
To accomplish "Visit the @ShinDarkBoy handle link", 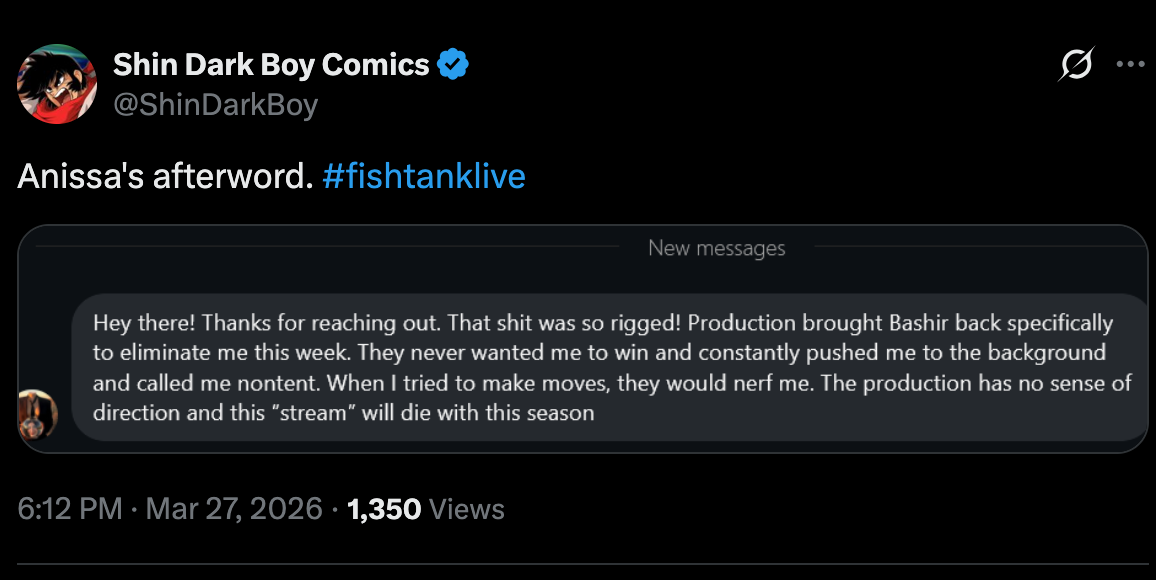I will [x=215, y=105].
